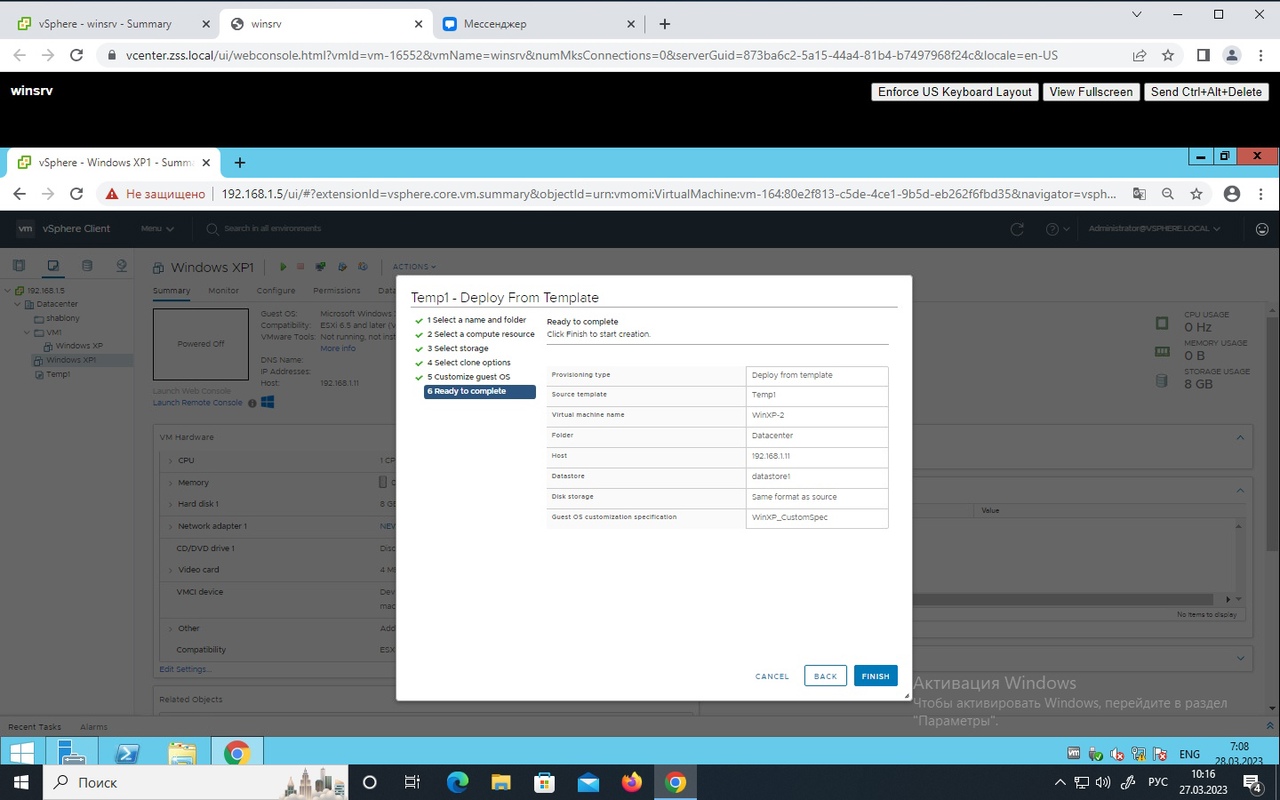The width and height of the screenshot is (1280, 800).
Task: Click vSphere refresh icon in header
Action: coord(1017,229)
